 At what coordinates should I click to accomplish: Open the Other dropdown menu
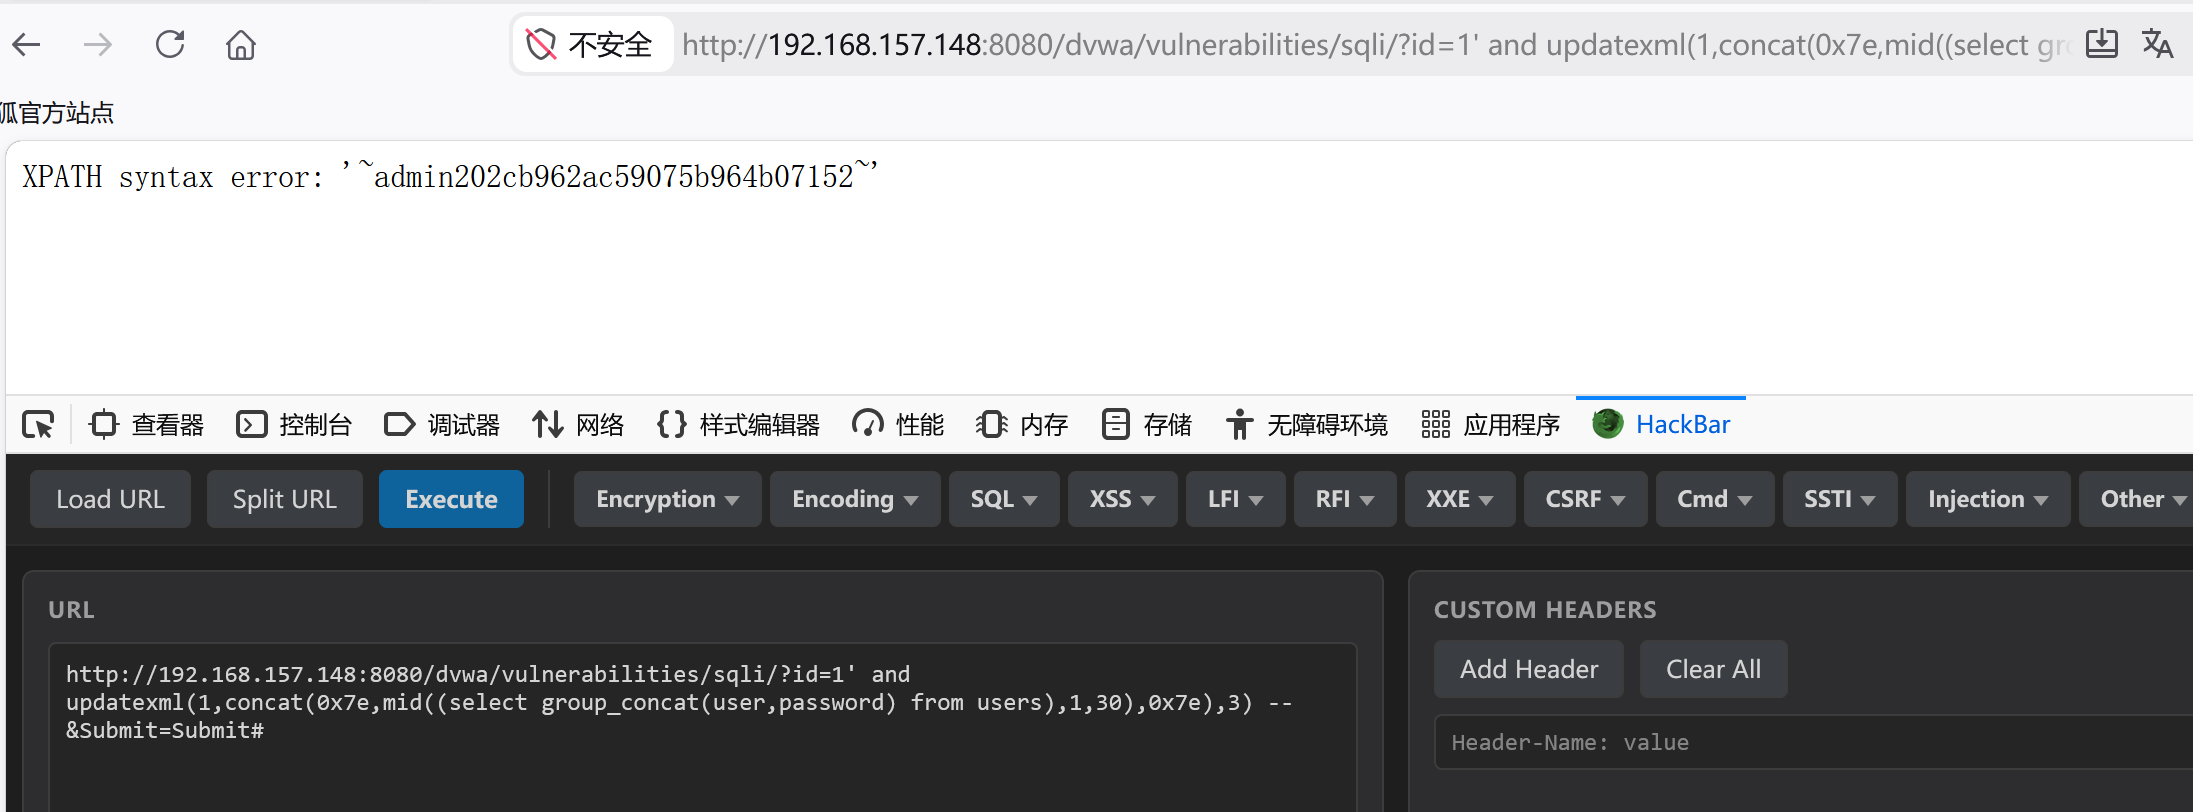point(2136,499)
